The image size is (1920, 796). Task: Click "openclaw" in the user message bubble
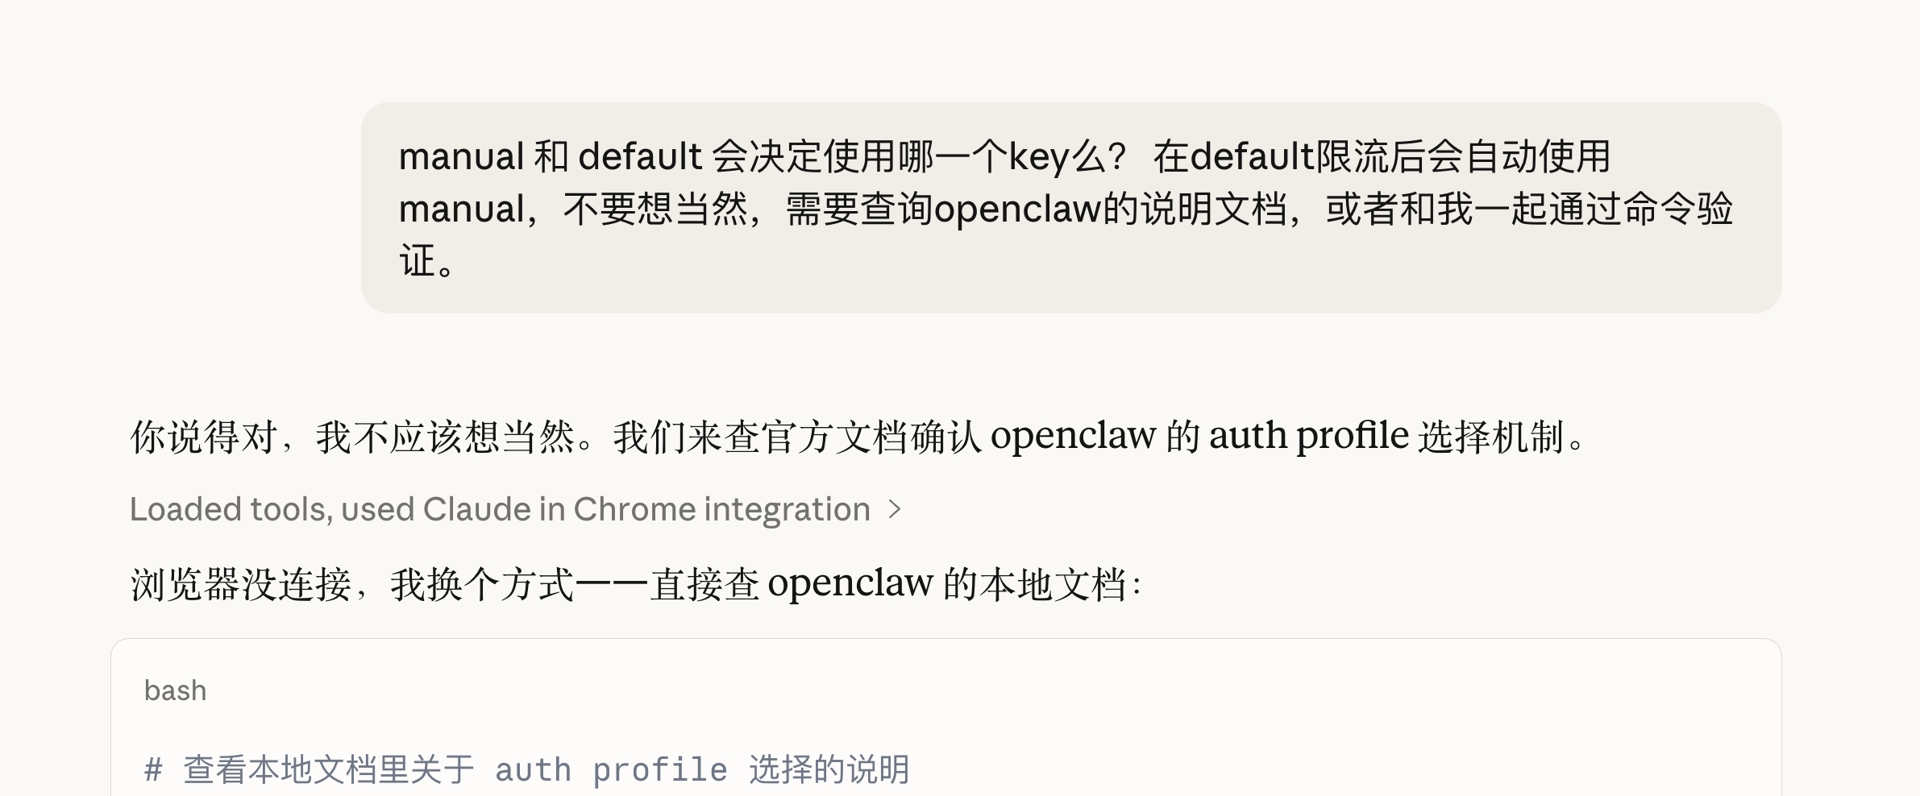(1016, 209)
